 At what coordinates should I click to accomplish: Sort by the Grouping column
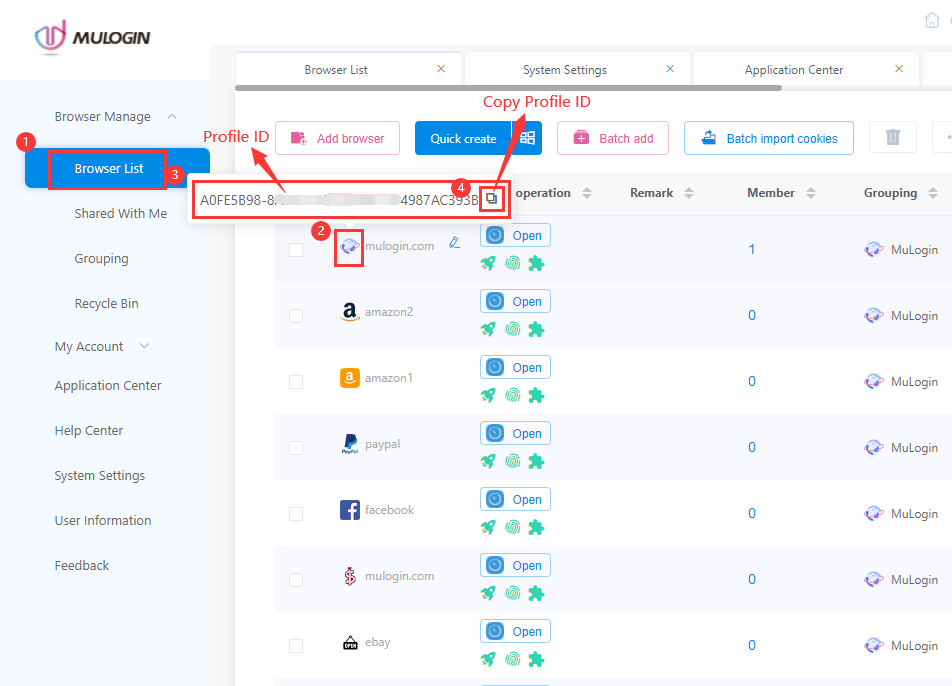[x=933, y=193]
